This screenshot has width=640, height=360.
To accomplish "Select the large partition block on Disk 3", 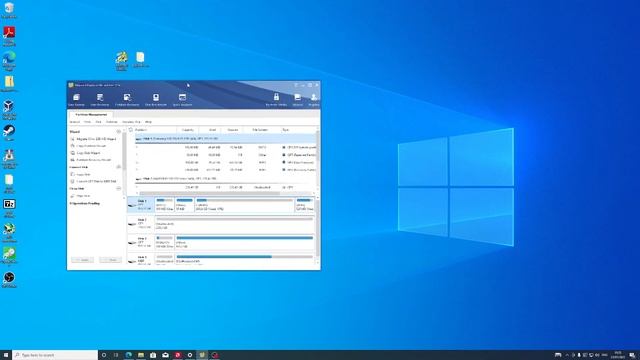I will point(244,242).
